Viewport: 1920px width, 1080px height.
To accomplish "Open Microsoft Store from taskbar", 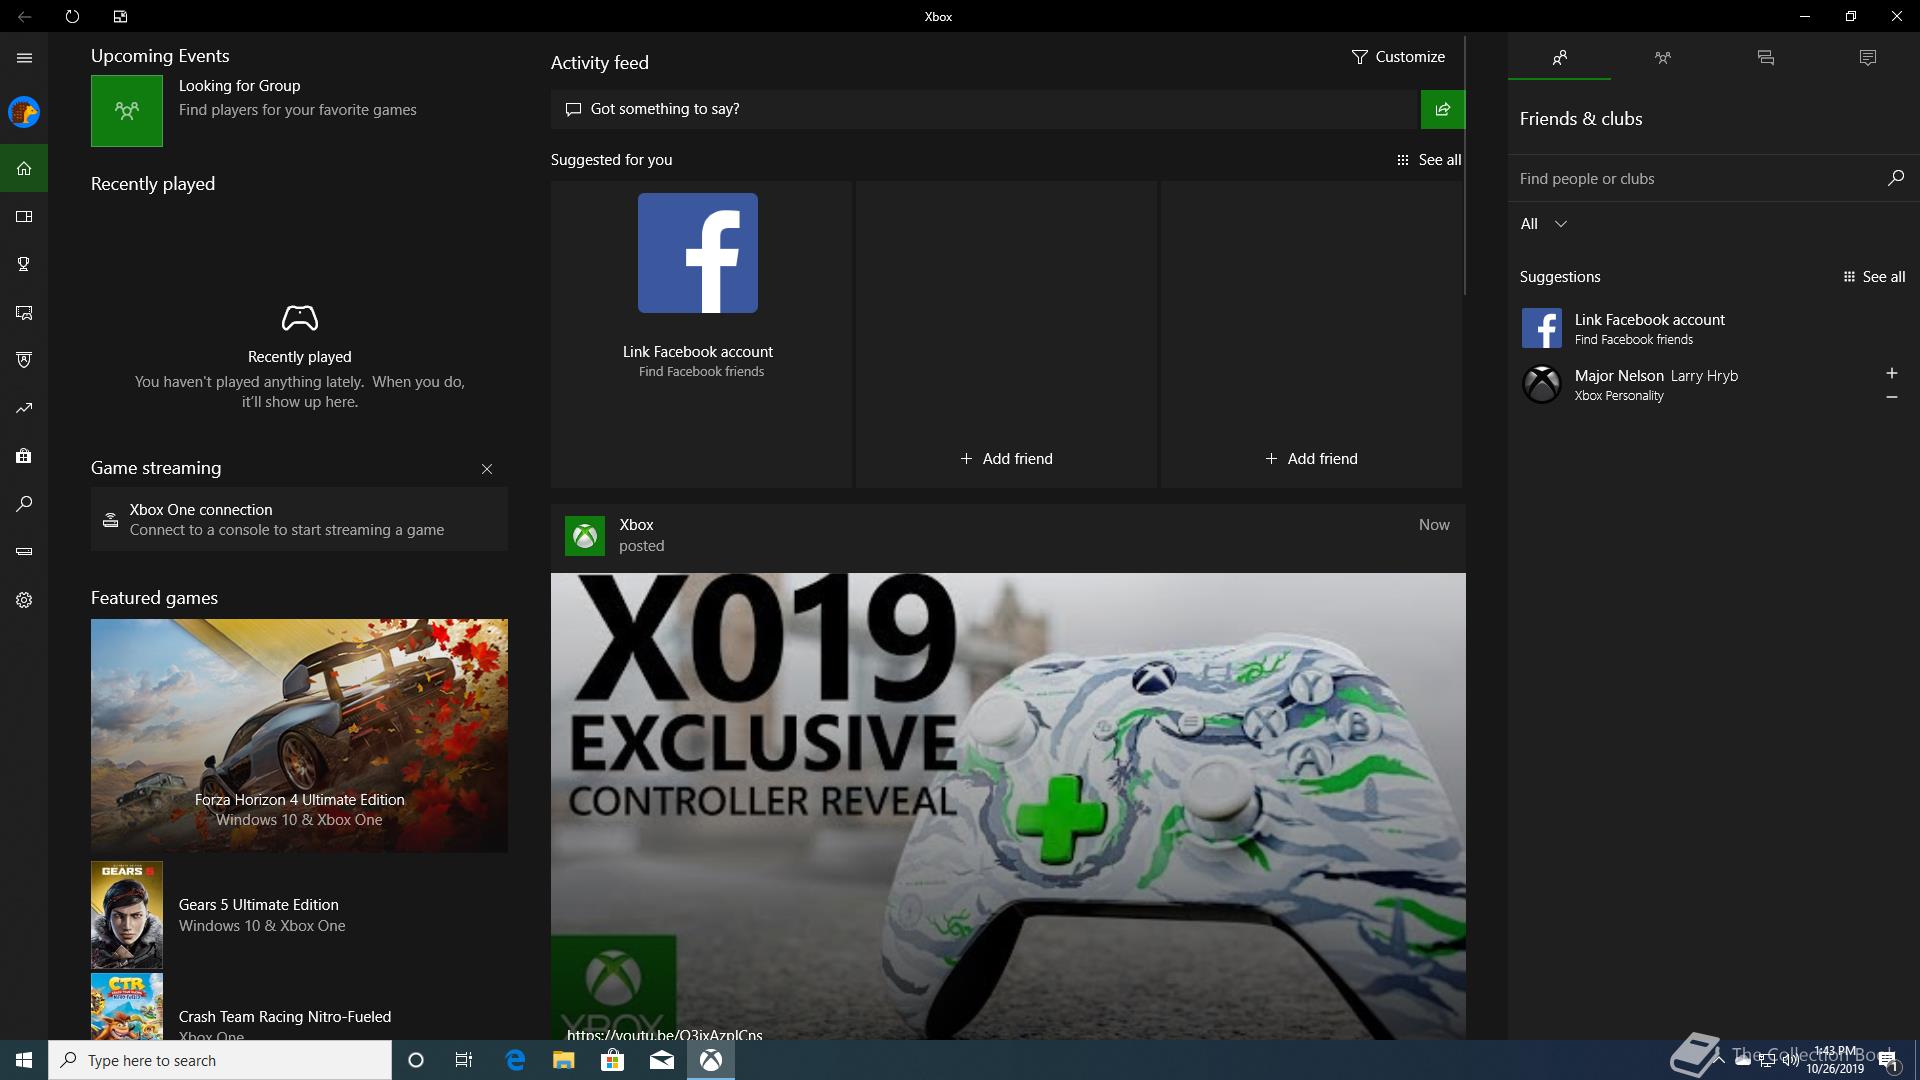I will (613, 1060).
